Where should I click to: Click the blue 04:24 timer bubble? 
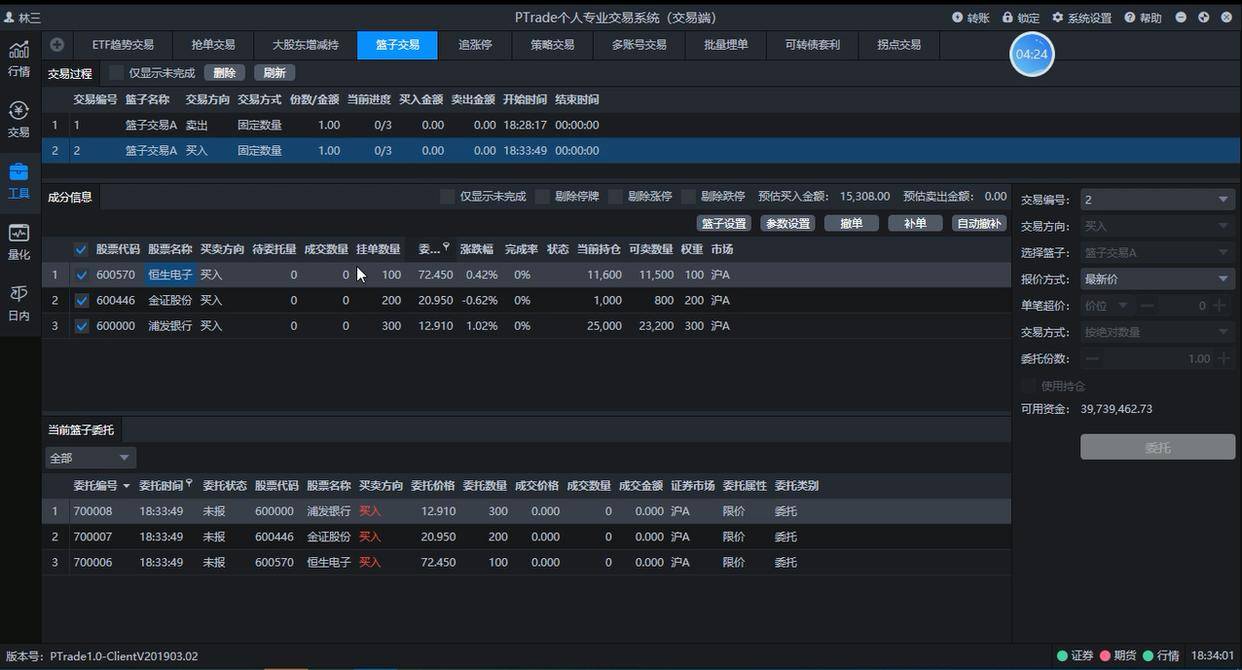pos(1032,54)
